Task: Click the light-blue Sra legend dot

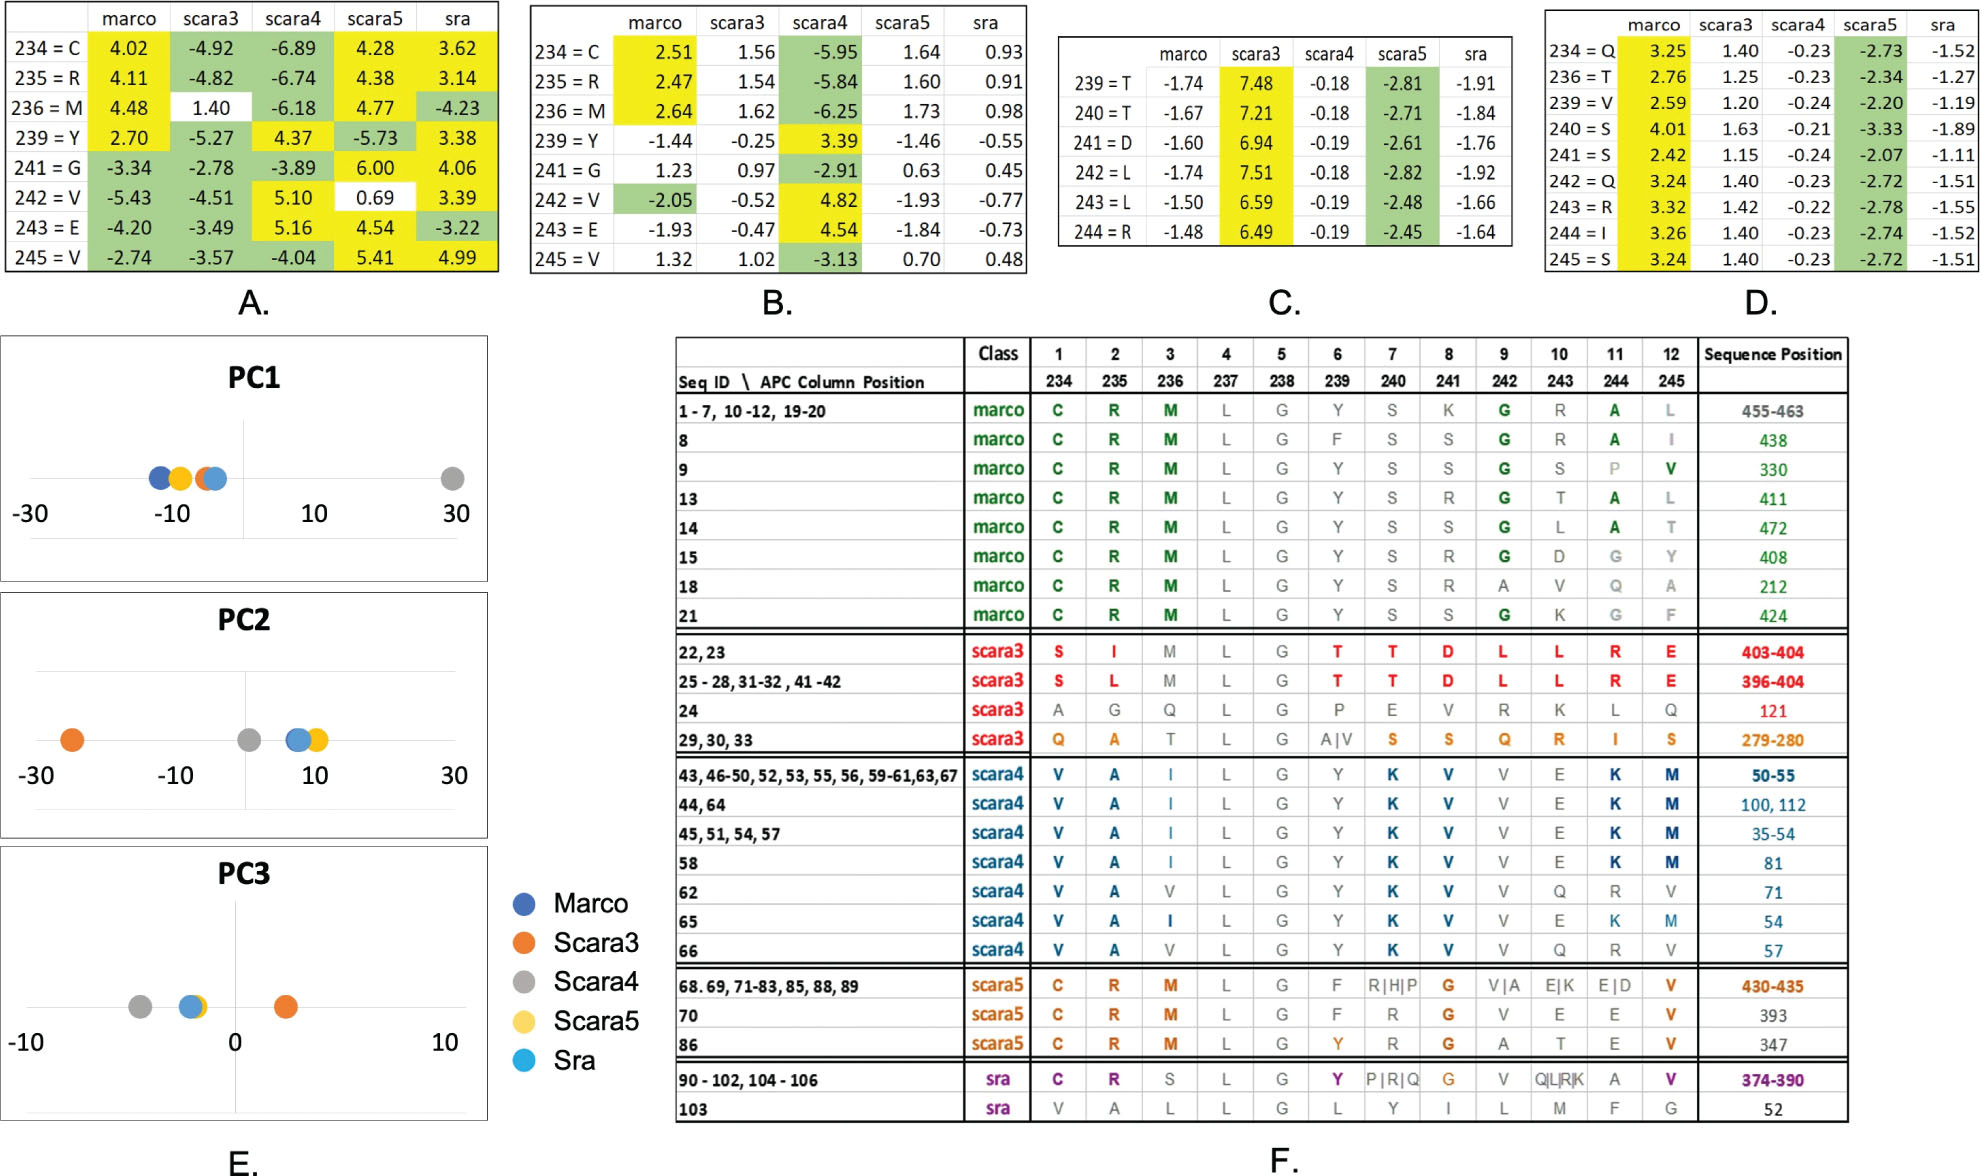Action: (x=524, y=1060)
